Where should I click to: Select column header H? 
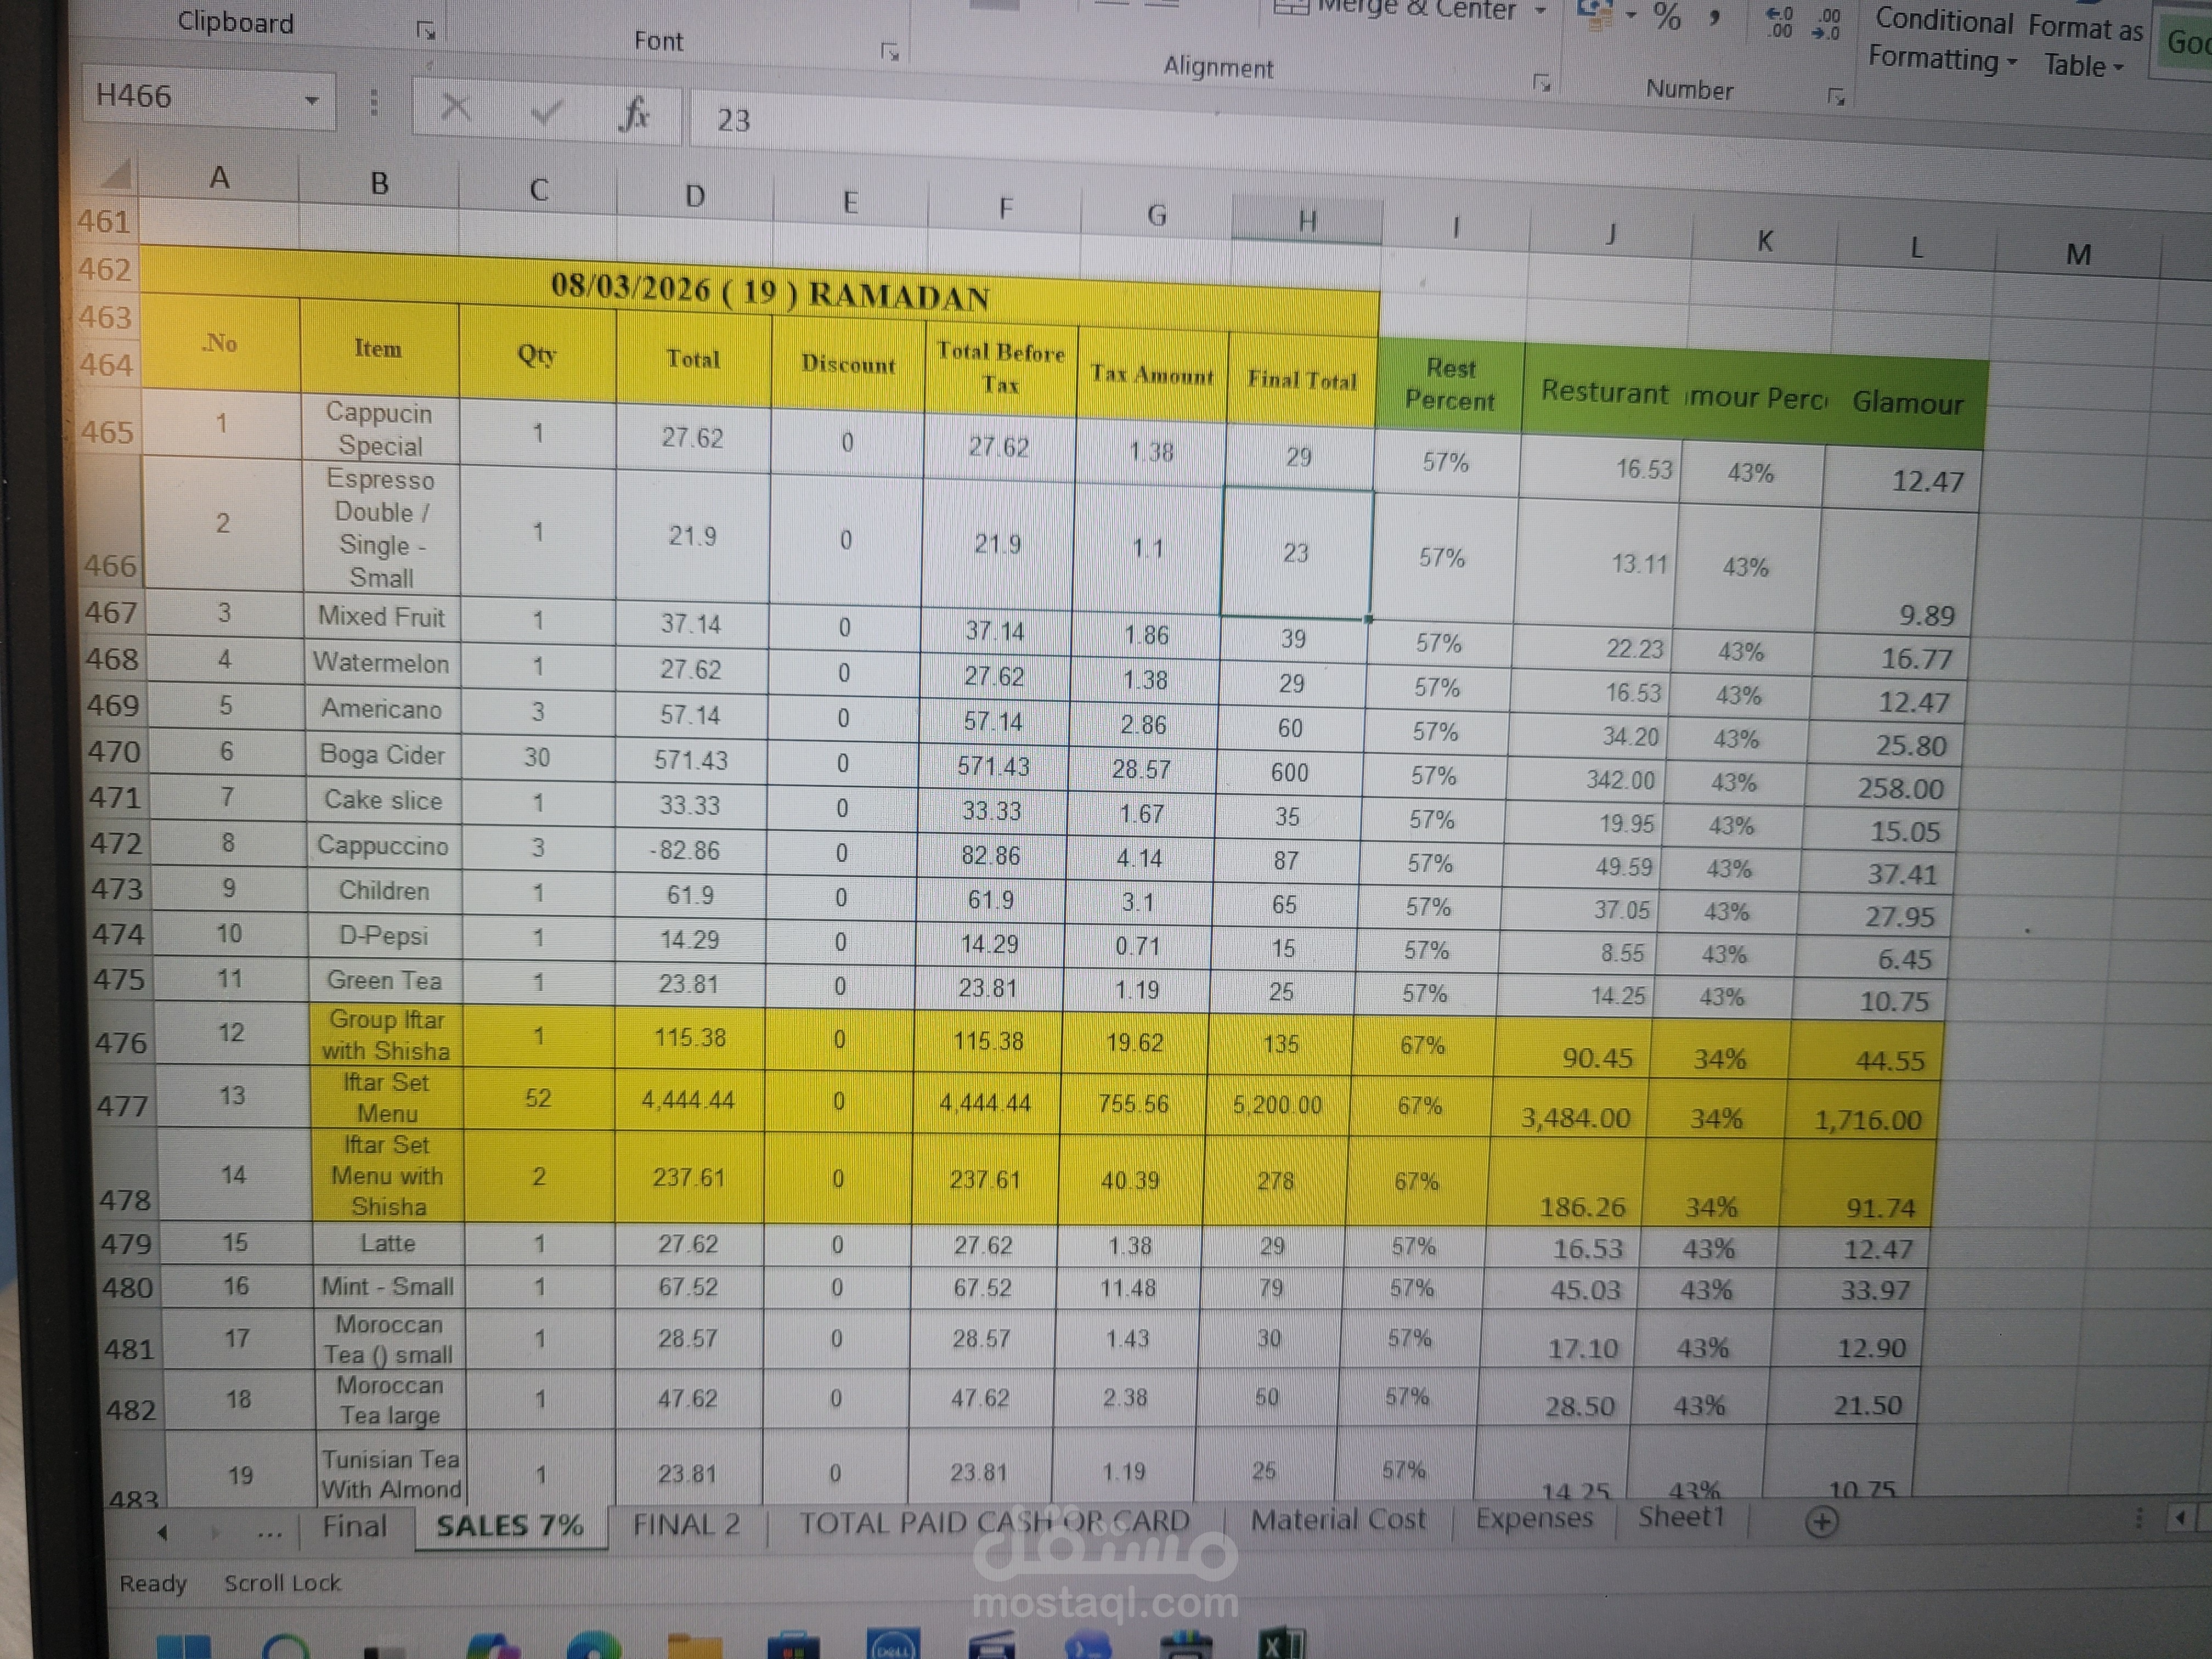pyautogui.click(x=1307, y=221)
